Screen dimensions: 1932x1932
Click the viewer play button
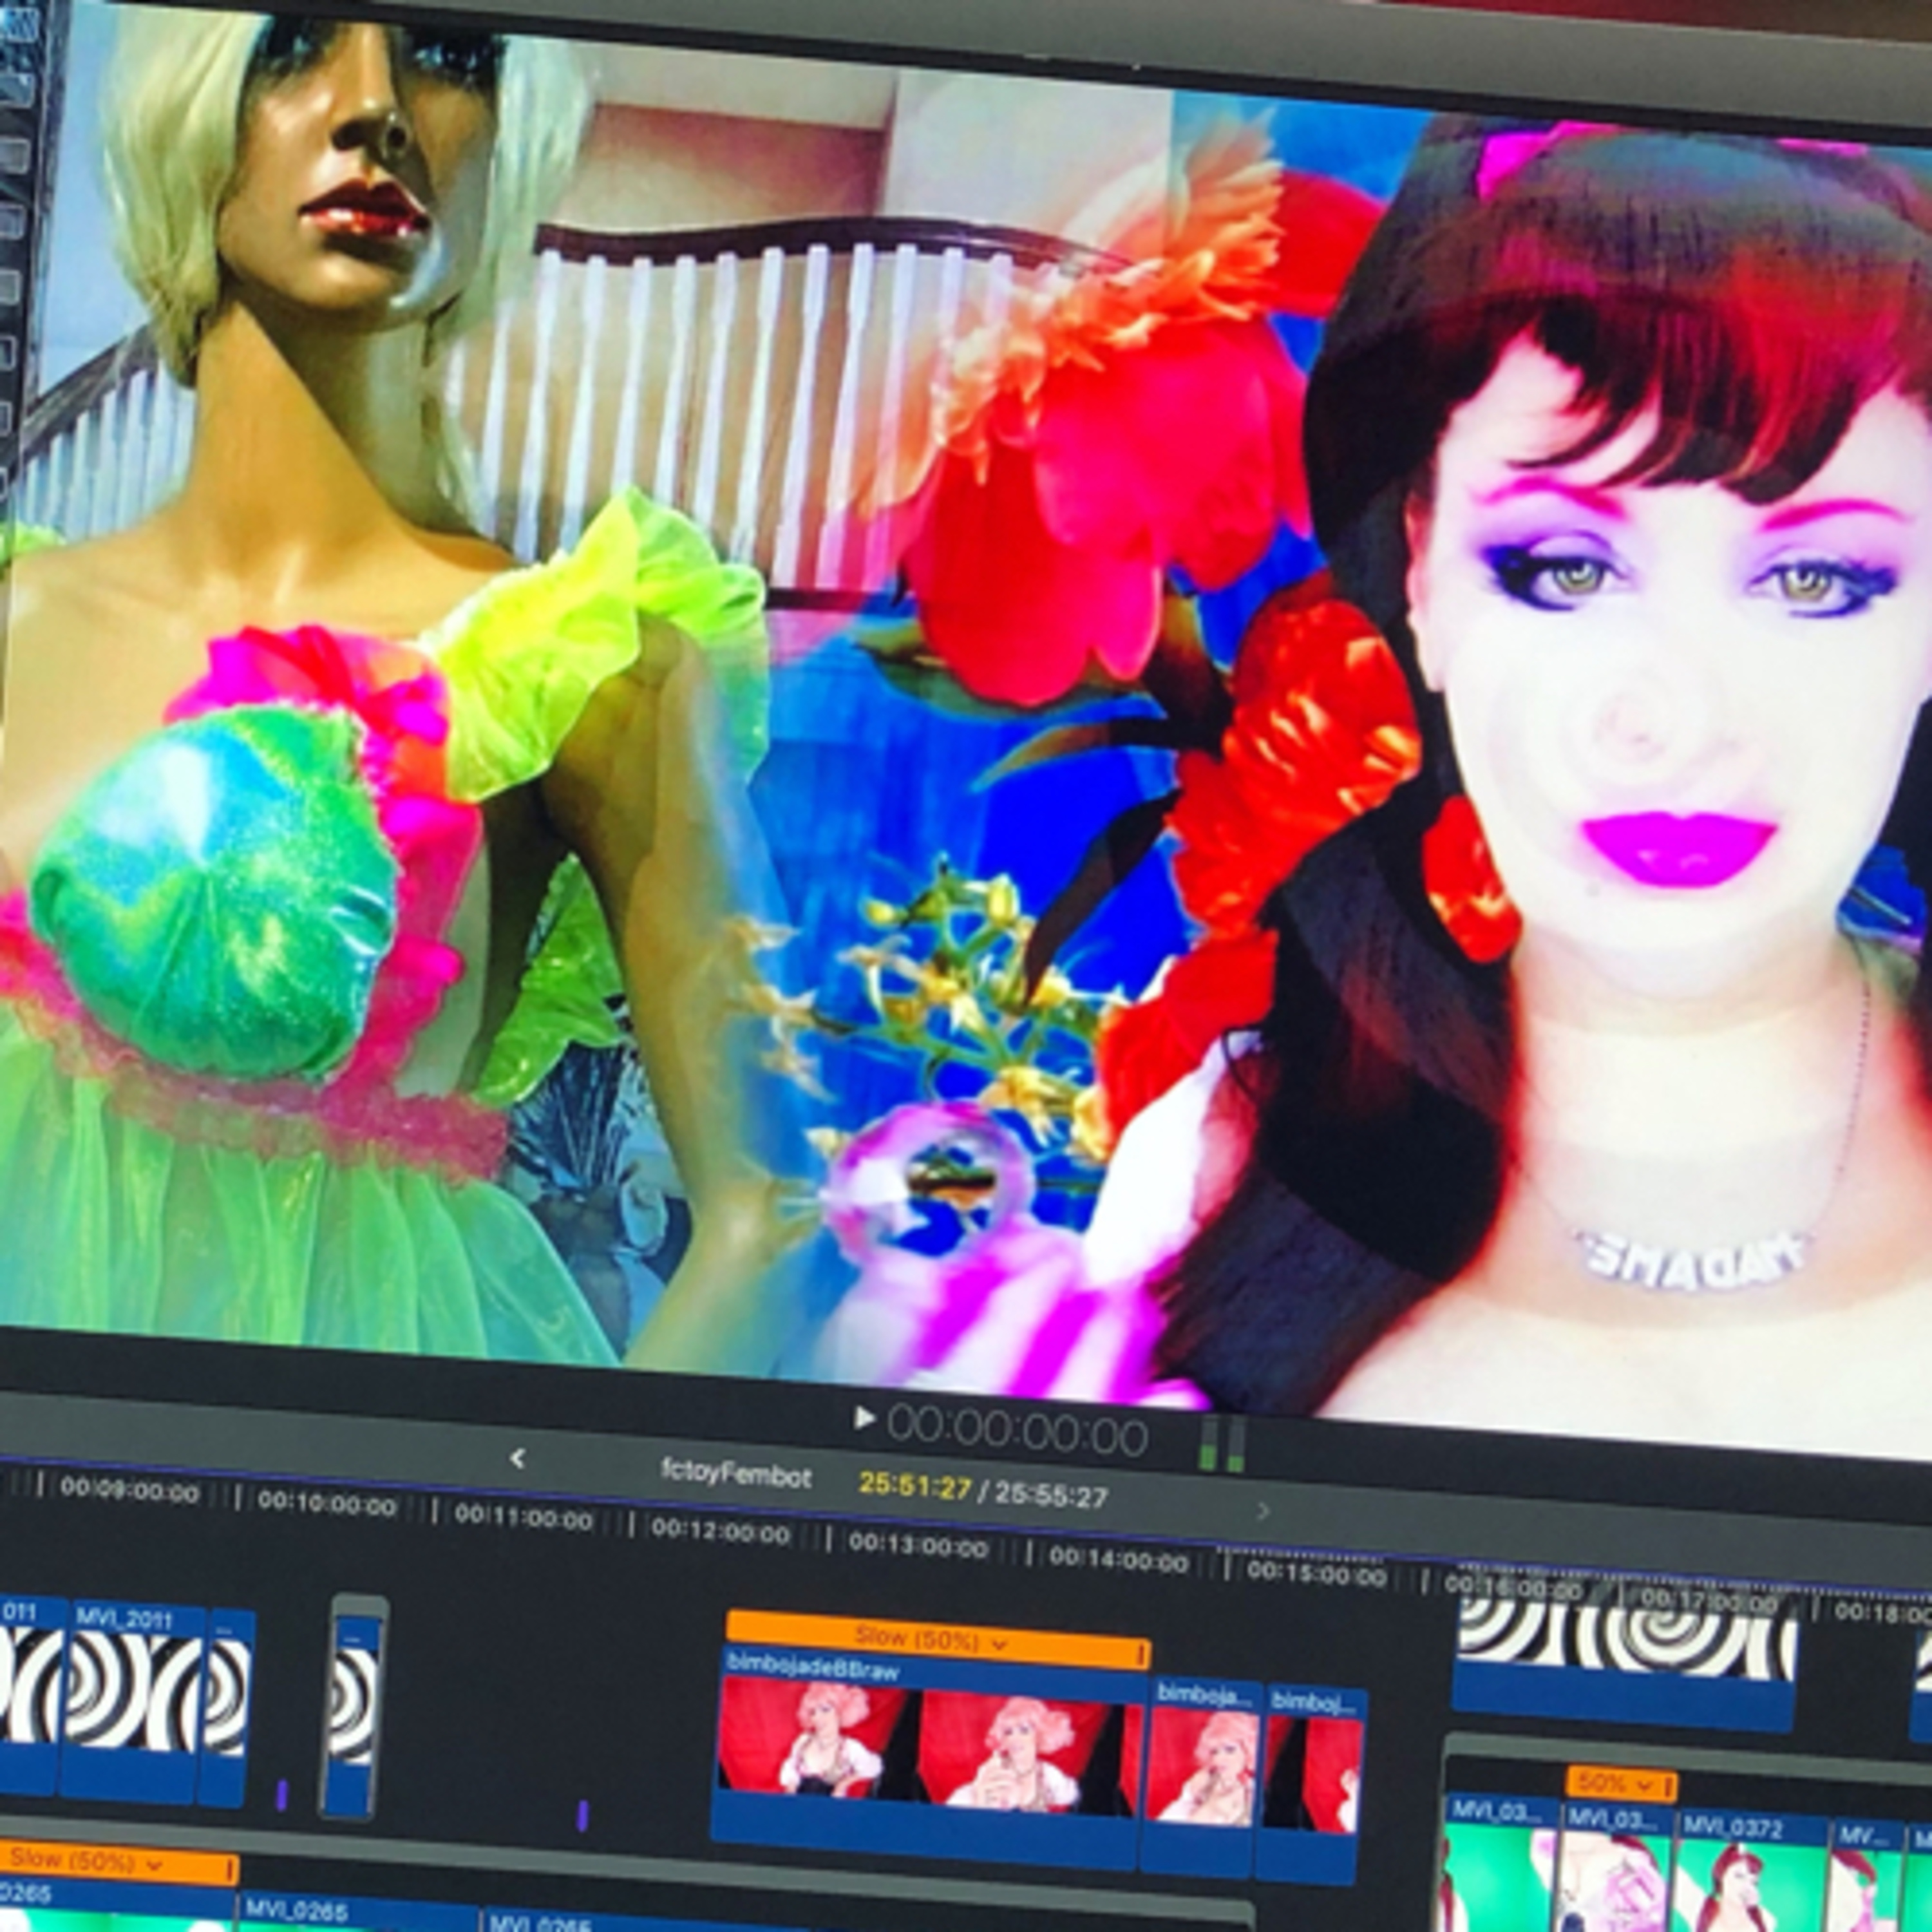[x=864, y=1417]
